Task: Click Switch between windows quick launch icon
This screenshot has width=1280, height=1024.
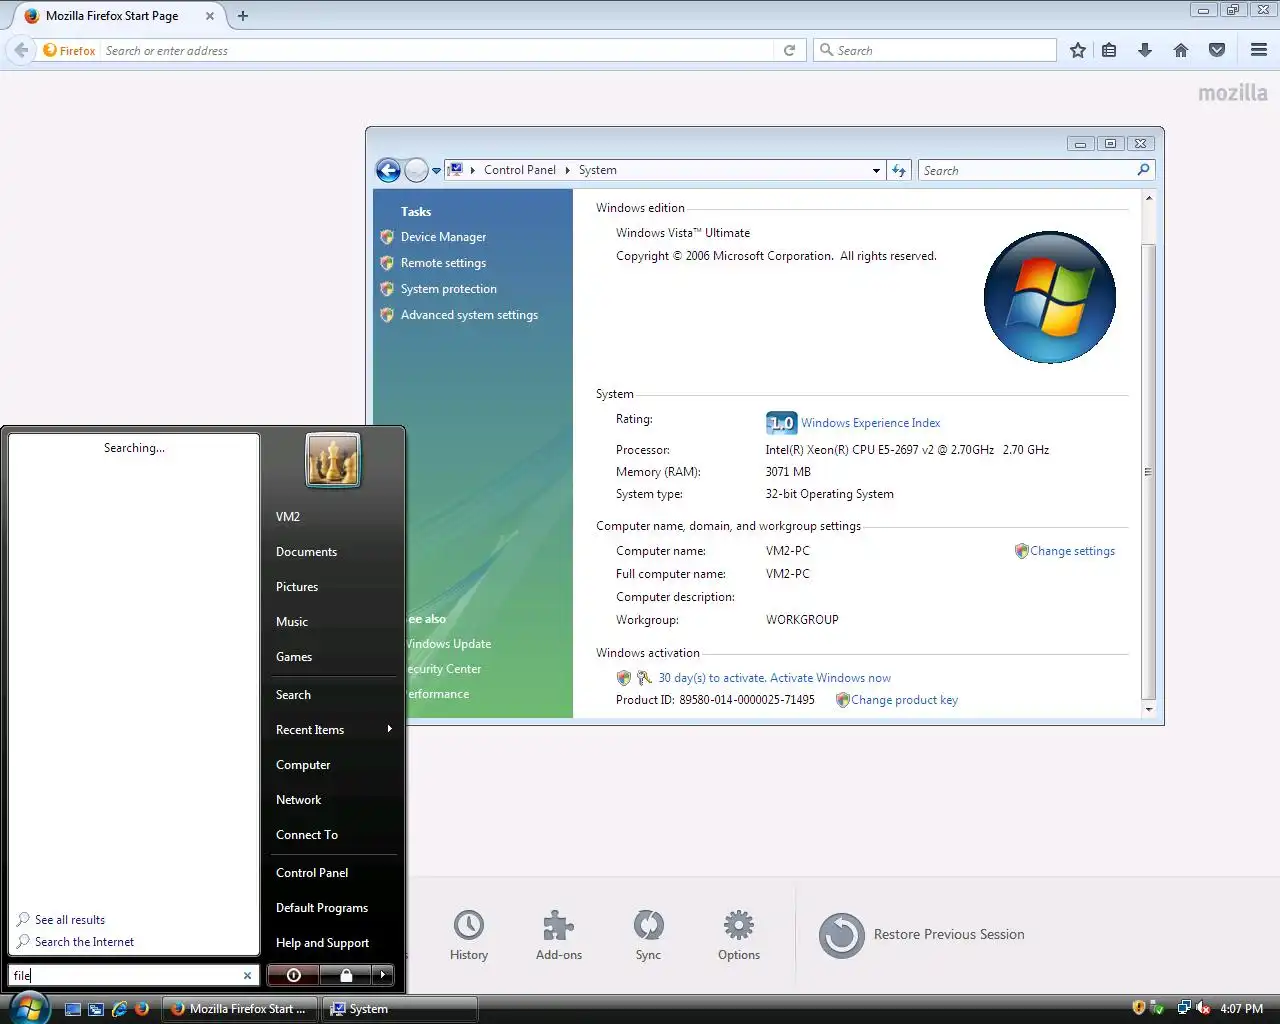Action: pos(96,1009)
